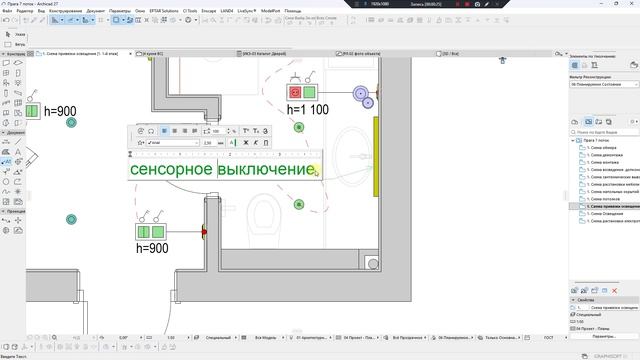Toggle the guide lines button in the top toolbar

(55, 20)
